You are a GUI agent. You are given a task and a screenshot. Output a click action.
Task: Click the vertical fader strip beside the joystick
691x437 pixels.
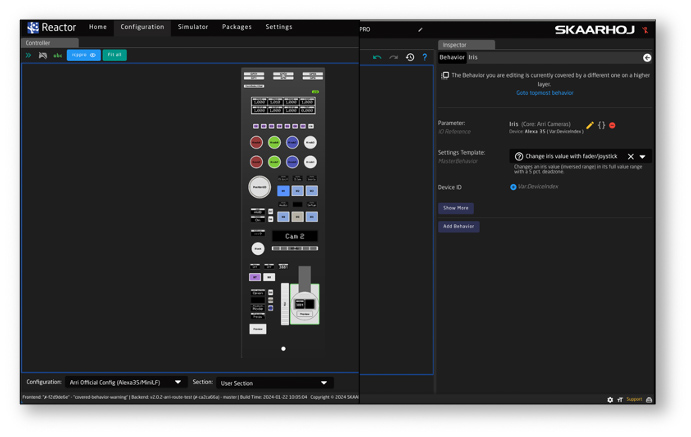point(285,304)
